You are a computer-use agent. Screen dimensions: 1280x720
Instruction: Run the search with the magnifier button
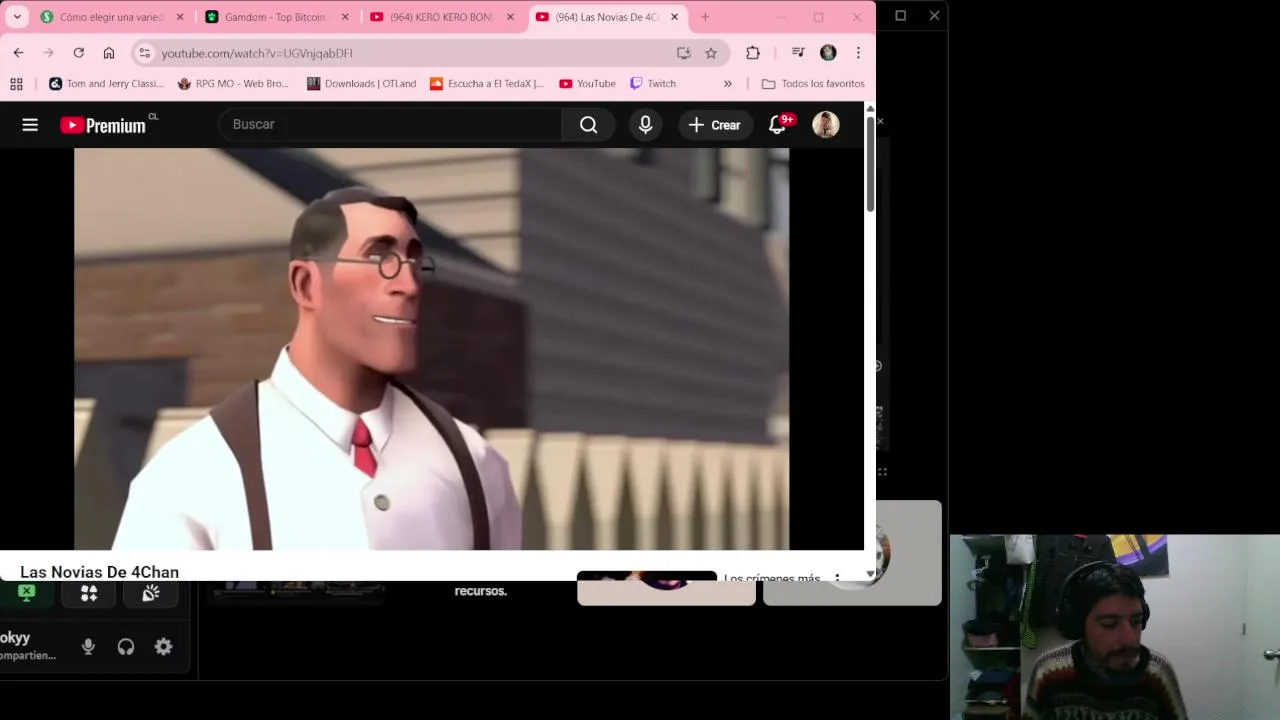pos(589,124)
